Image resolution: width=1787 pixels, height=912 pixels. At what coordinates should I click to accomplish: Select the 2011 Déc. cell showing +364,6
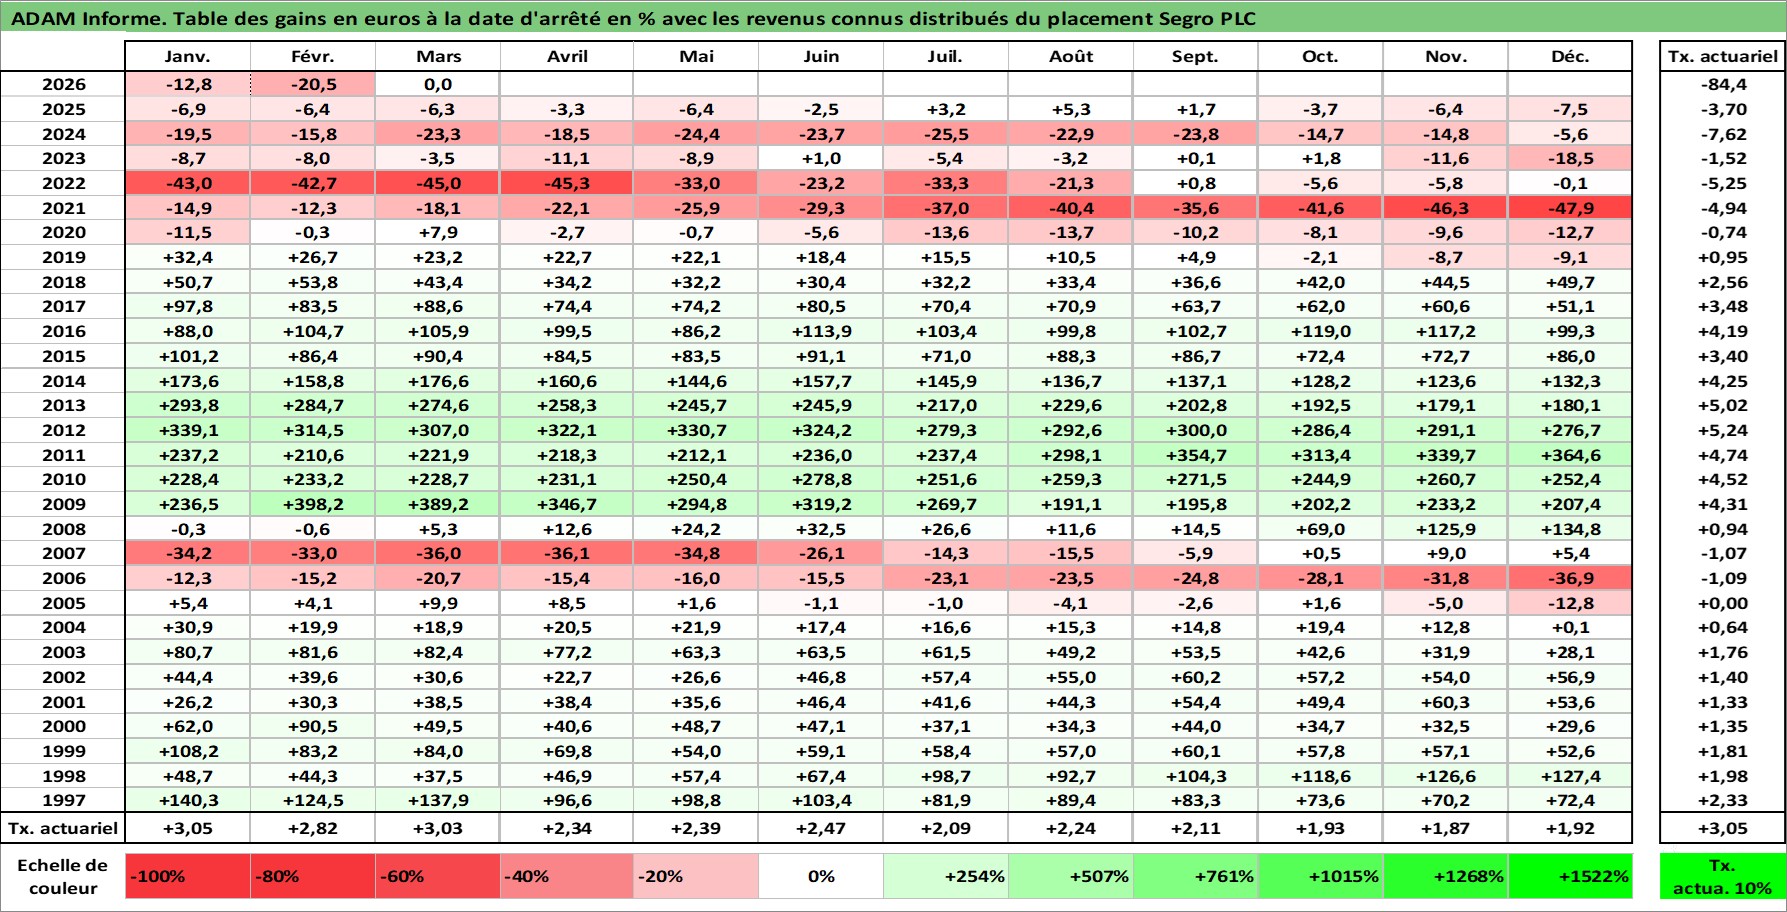(x=1570, y=455)
